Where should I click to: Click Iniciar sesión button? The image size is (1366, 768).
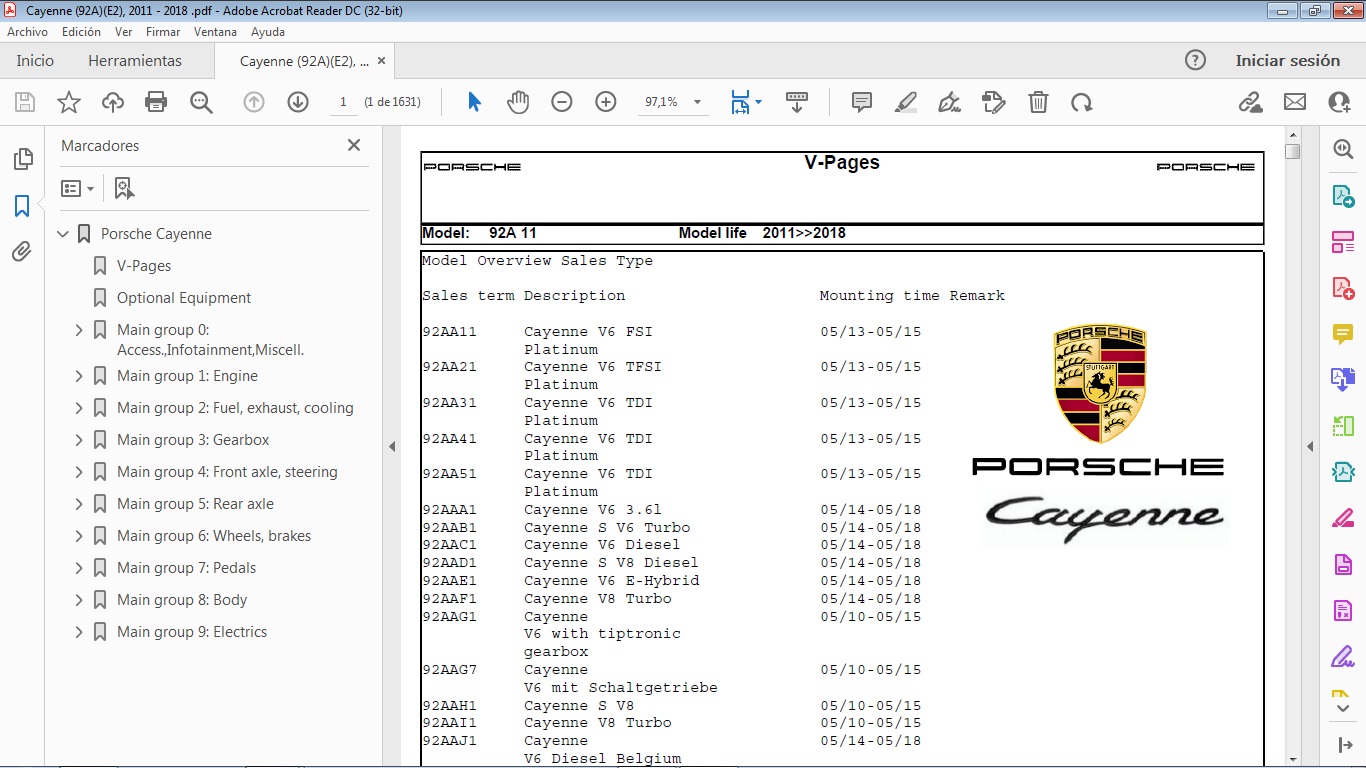tap(1287, 61)
